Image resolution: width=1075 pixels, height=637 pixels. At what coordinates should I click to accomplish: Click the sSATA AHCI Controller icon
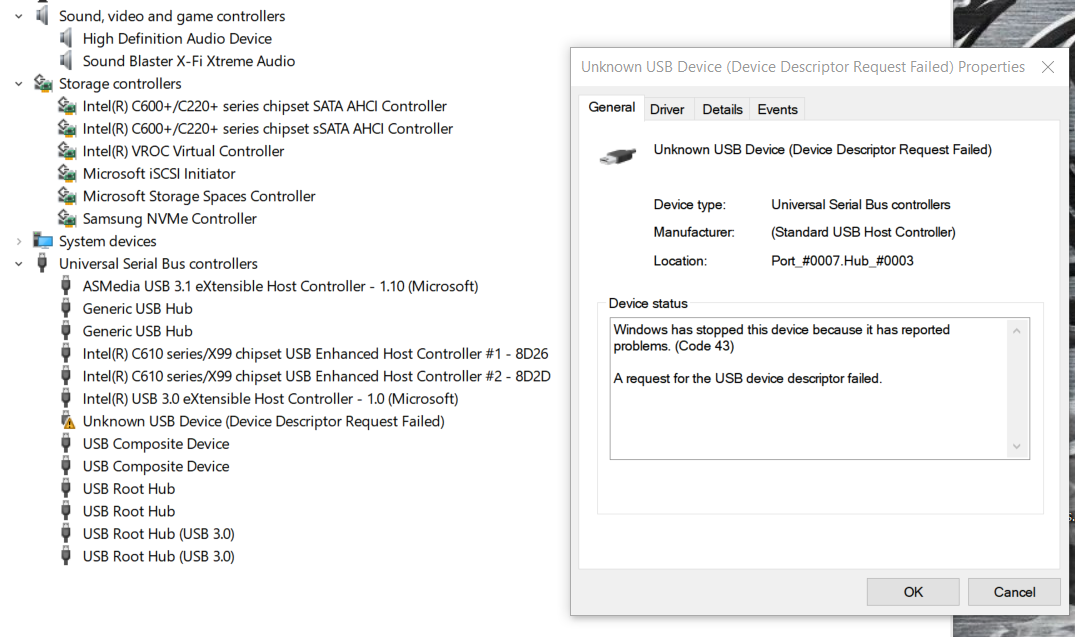pyautogui.click(x=67, y=128)
